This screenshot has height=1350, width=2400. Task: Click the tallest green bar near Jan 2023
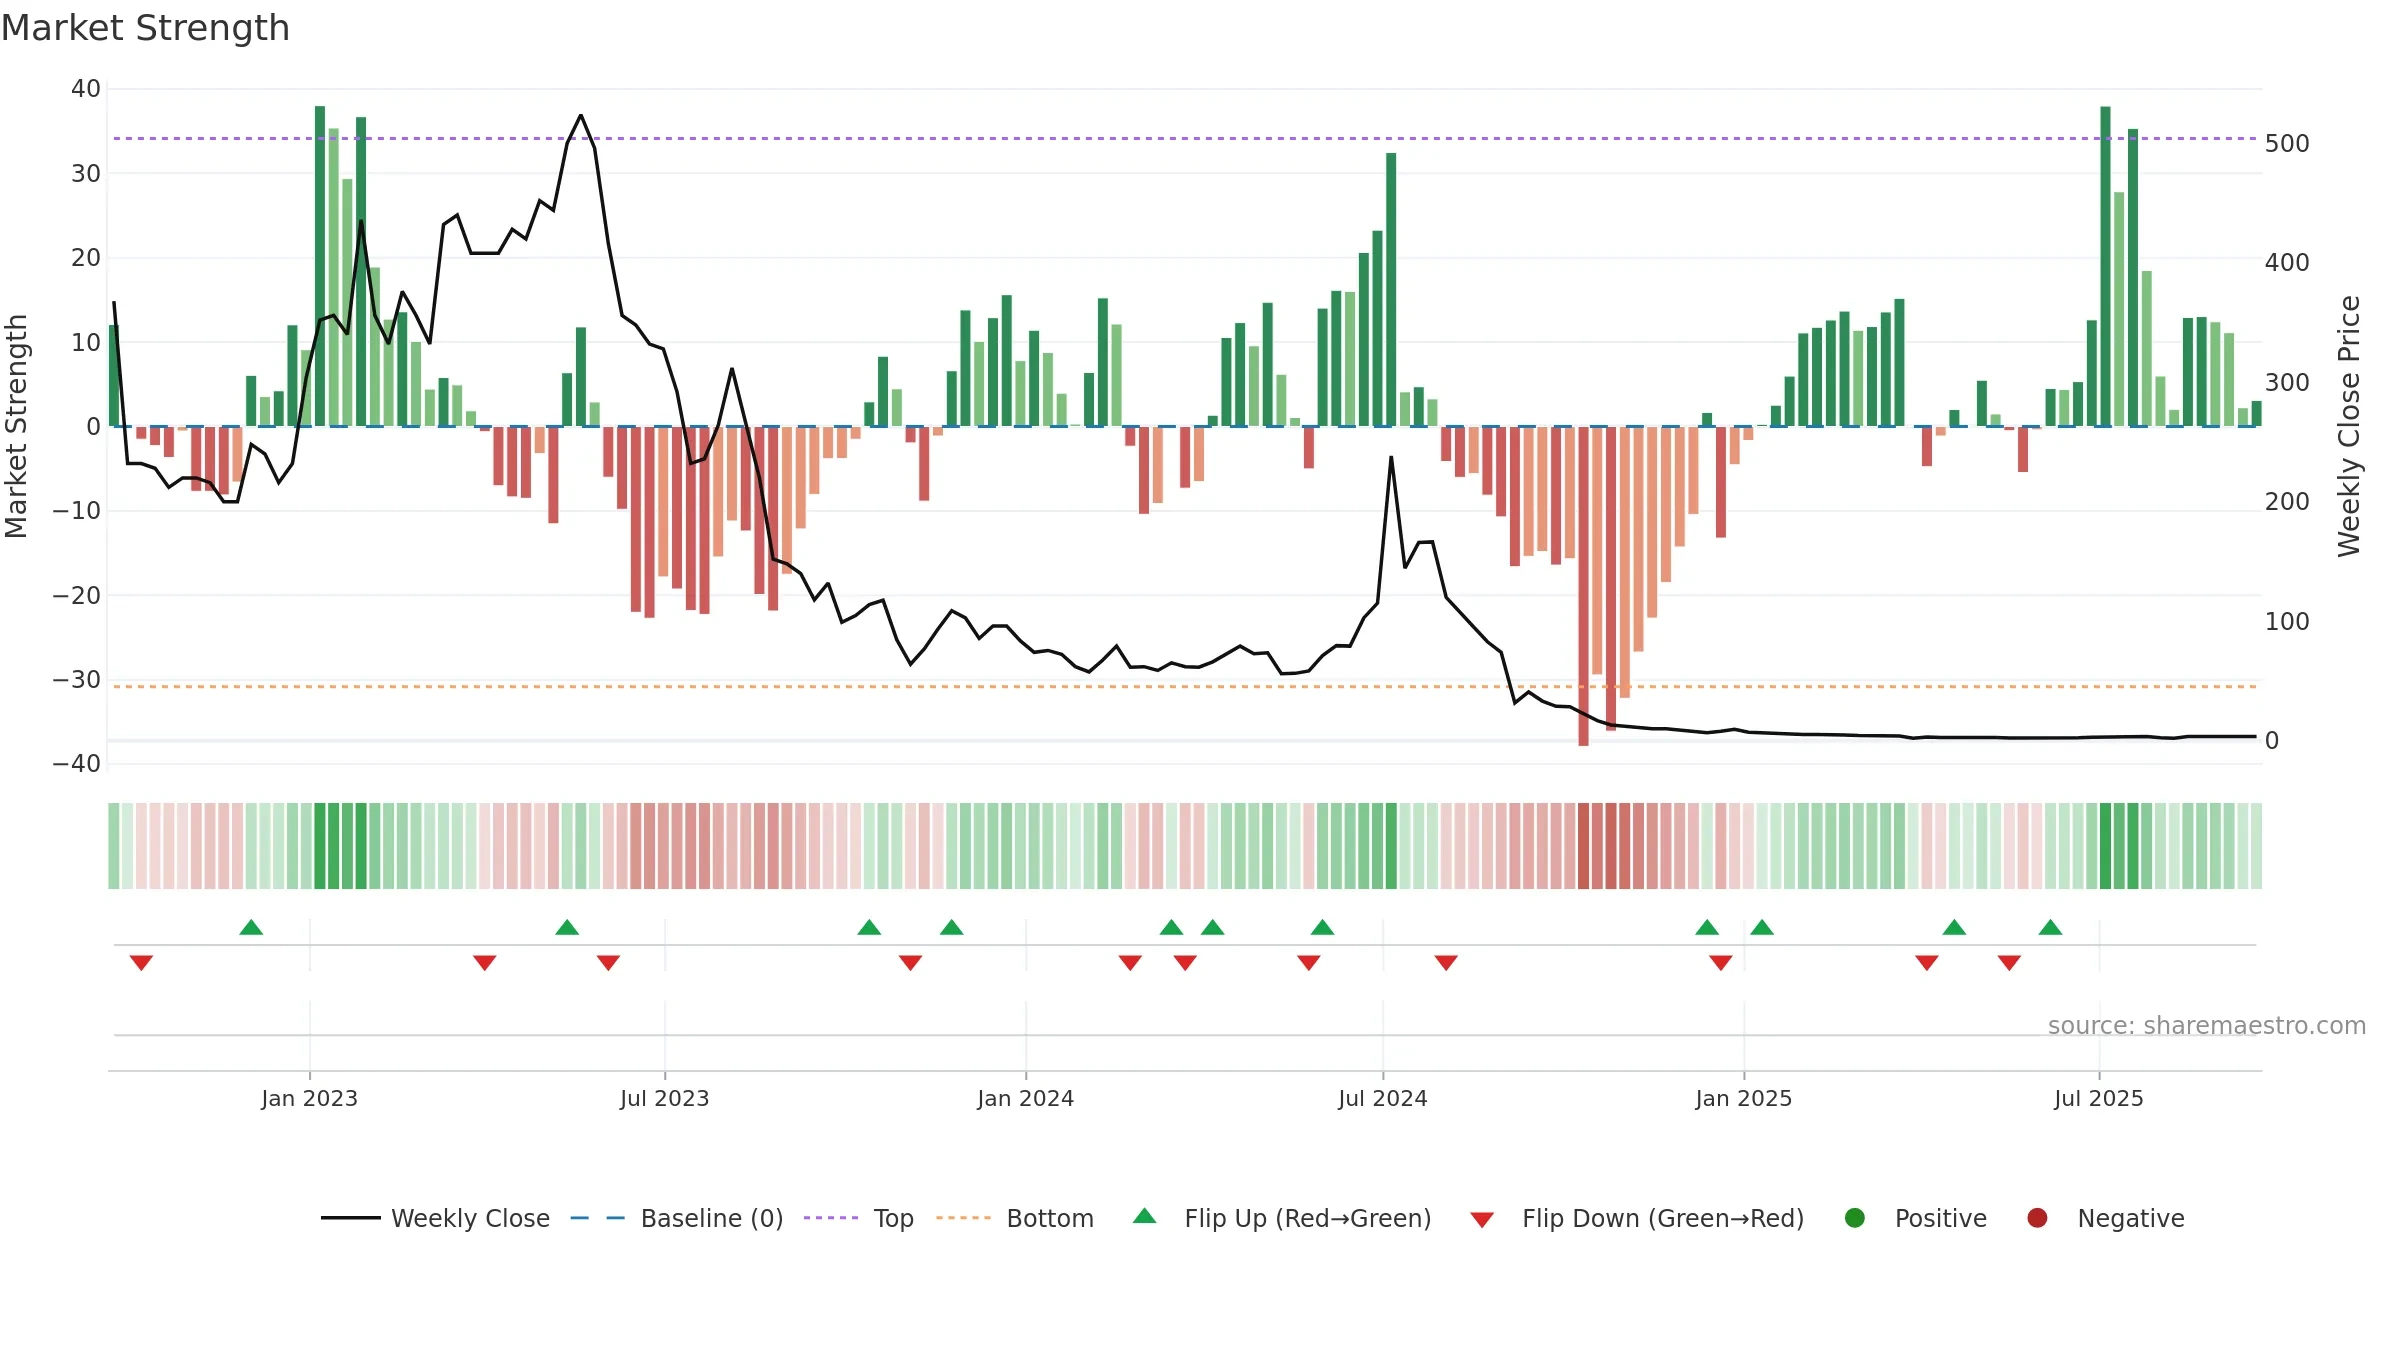[x=320, y=266]
